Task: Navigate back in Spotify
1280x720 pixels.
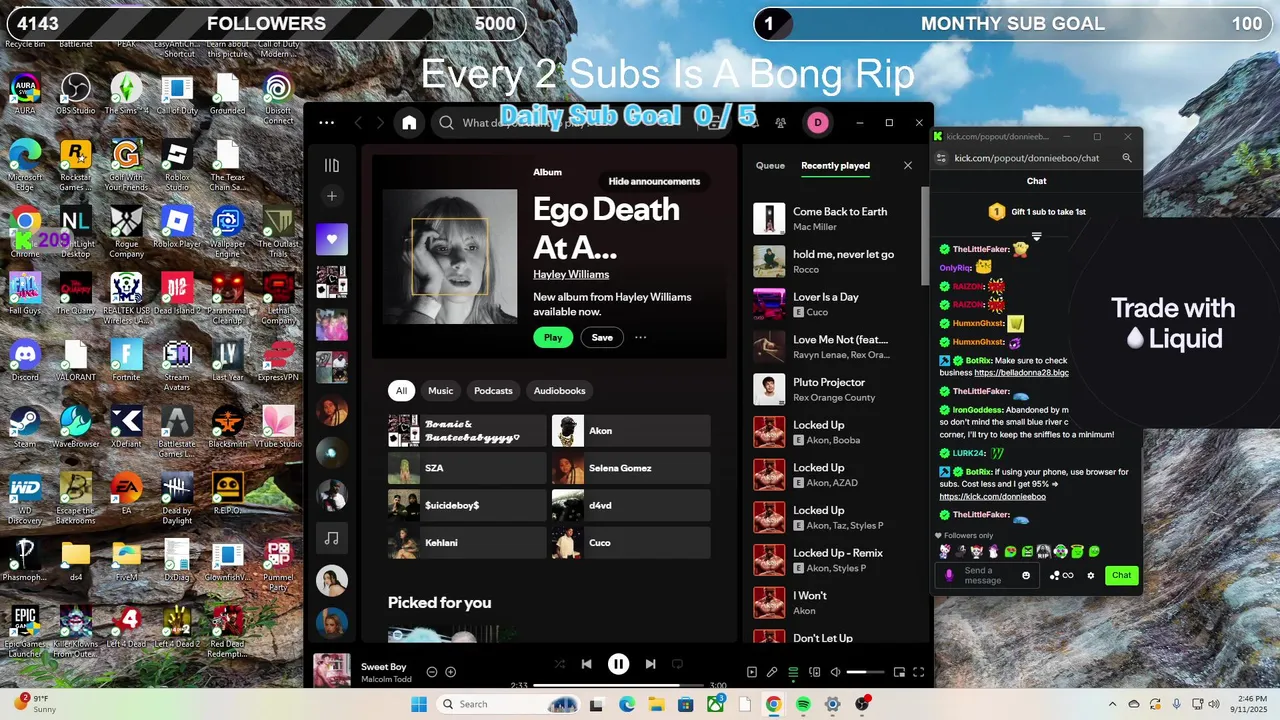Action: click(x=358, y=123)
